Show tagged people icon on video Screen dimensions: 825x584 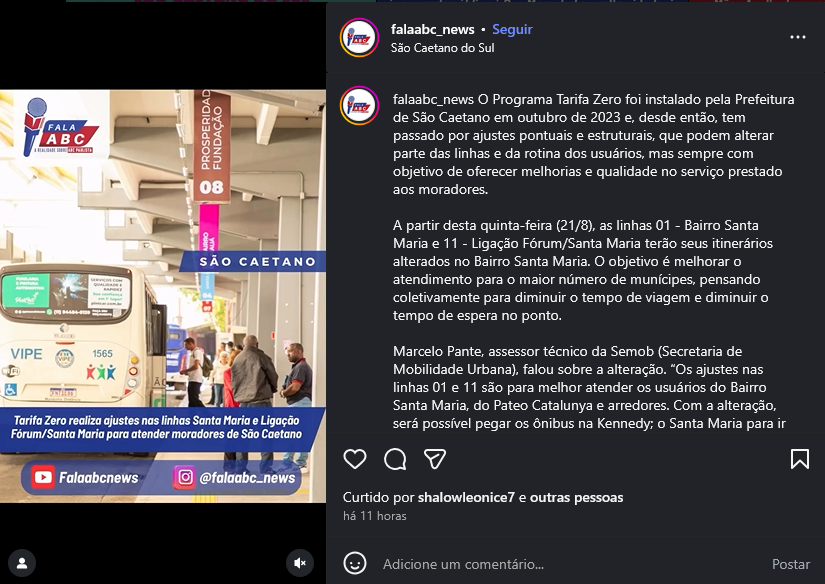pyautogui.click(x=22, y=563)
